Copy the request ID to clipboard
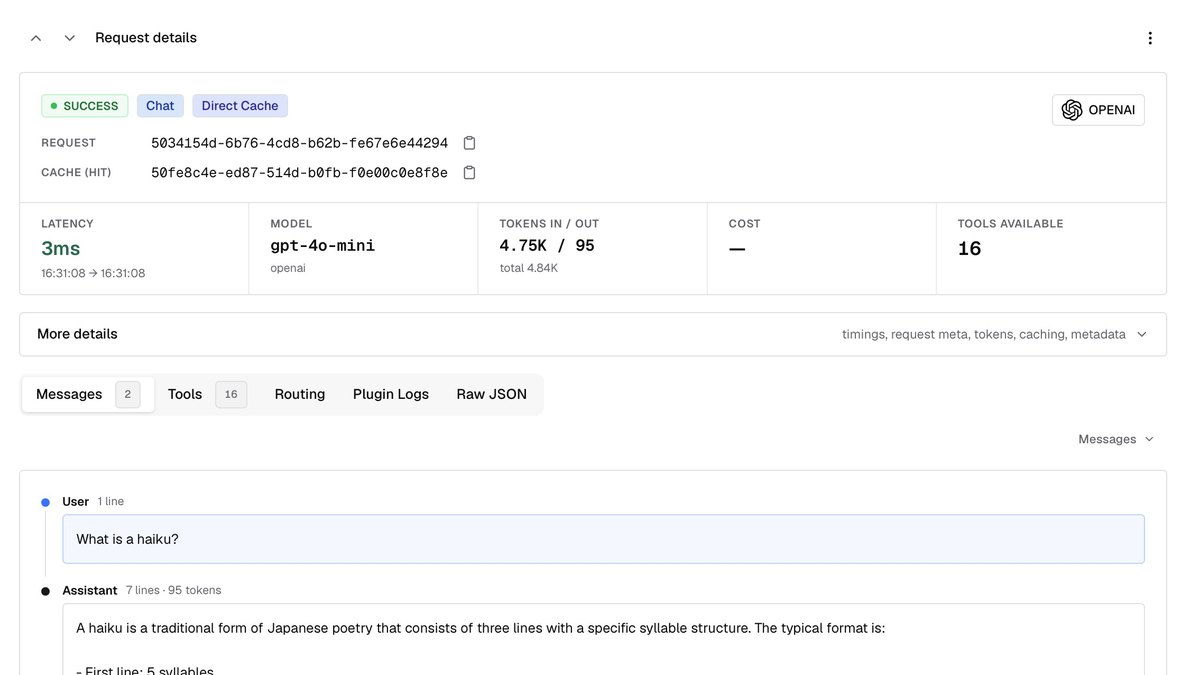 (469, 143)
